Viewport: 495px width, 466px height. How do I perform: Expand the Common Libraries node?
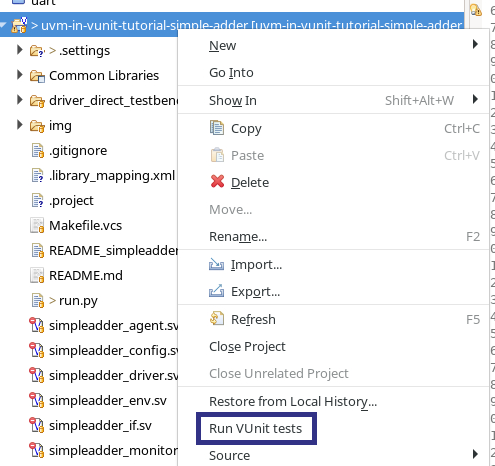coord(20,75)
